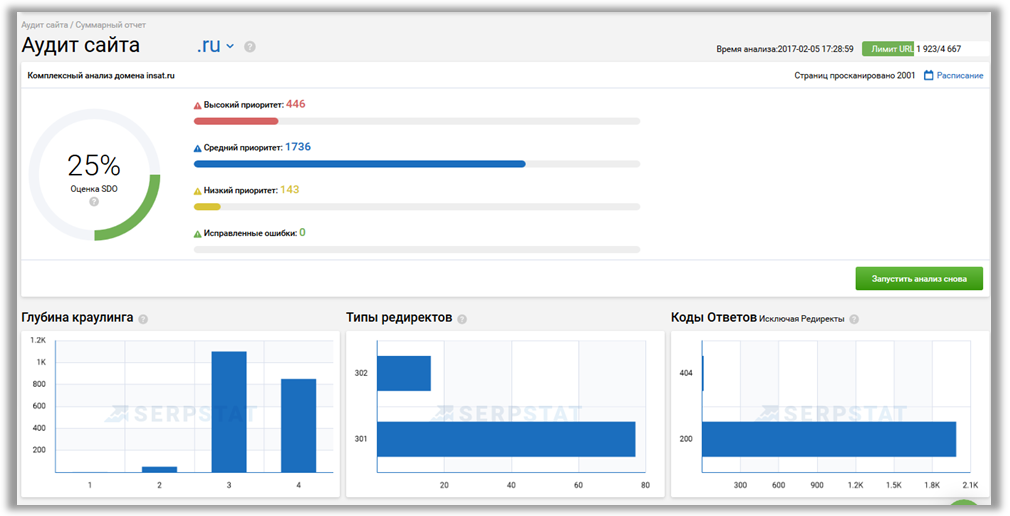The image size is (1010, 516).
Task: Click the 302 redirect bar
Action: 404,373
